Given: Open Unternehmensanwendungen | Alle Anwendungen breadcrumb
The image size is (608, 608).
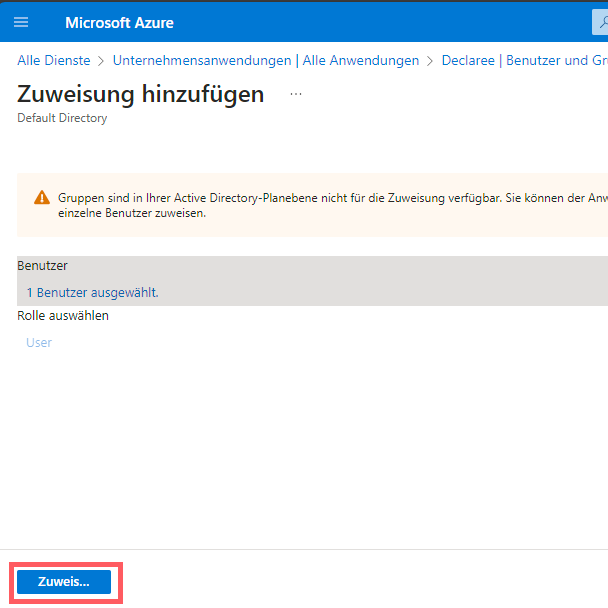Looking at the screenshot, I should pyautogui.click(x=266, y=61).
